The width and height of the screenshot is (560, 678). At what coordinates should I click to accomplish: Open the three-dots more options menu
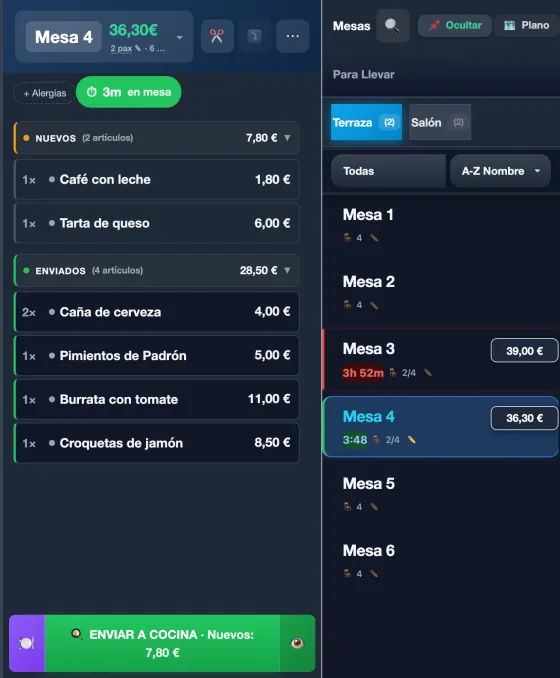point(293,36)
